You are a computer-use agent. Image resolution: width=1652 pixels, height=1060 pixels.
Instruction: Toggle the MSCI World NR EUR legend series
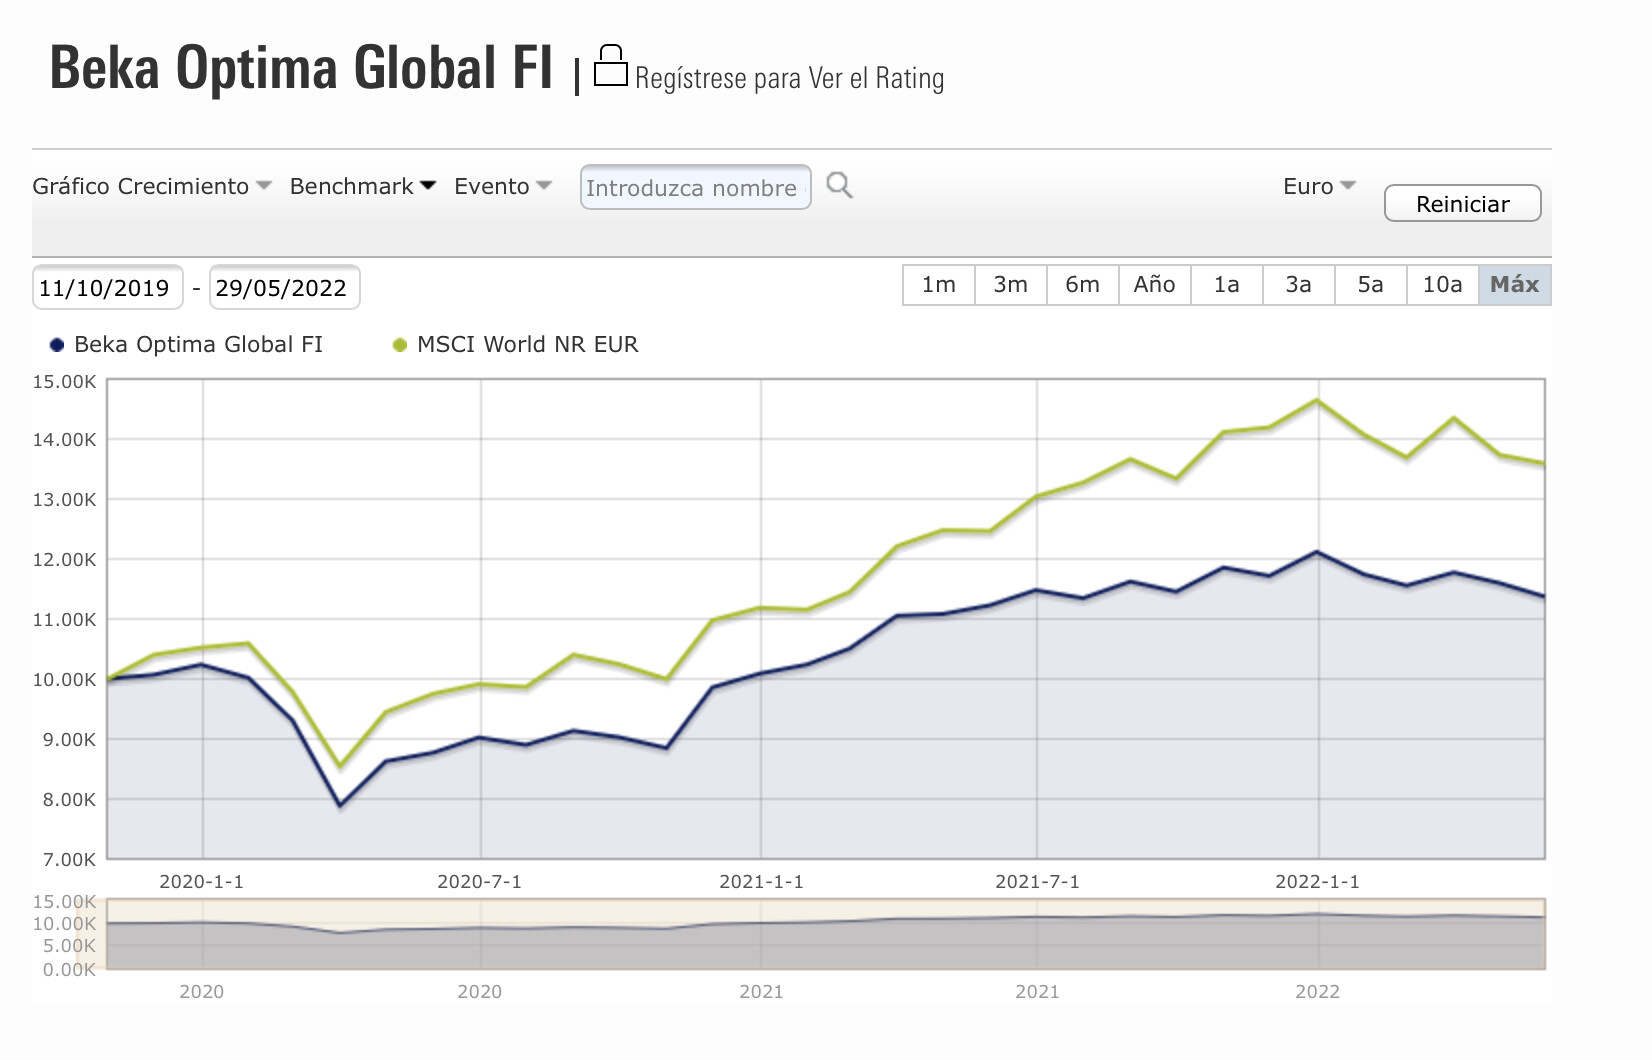pos(515,345)
